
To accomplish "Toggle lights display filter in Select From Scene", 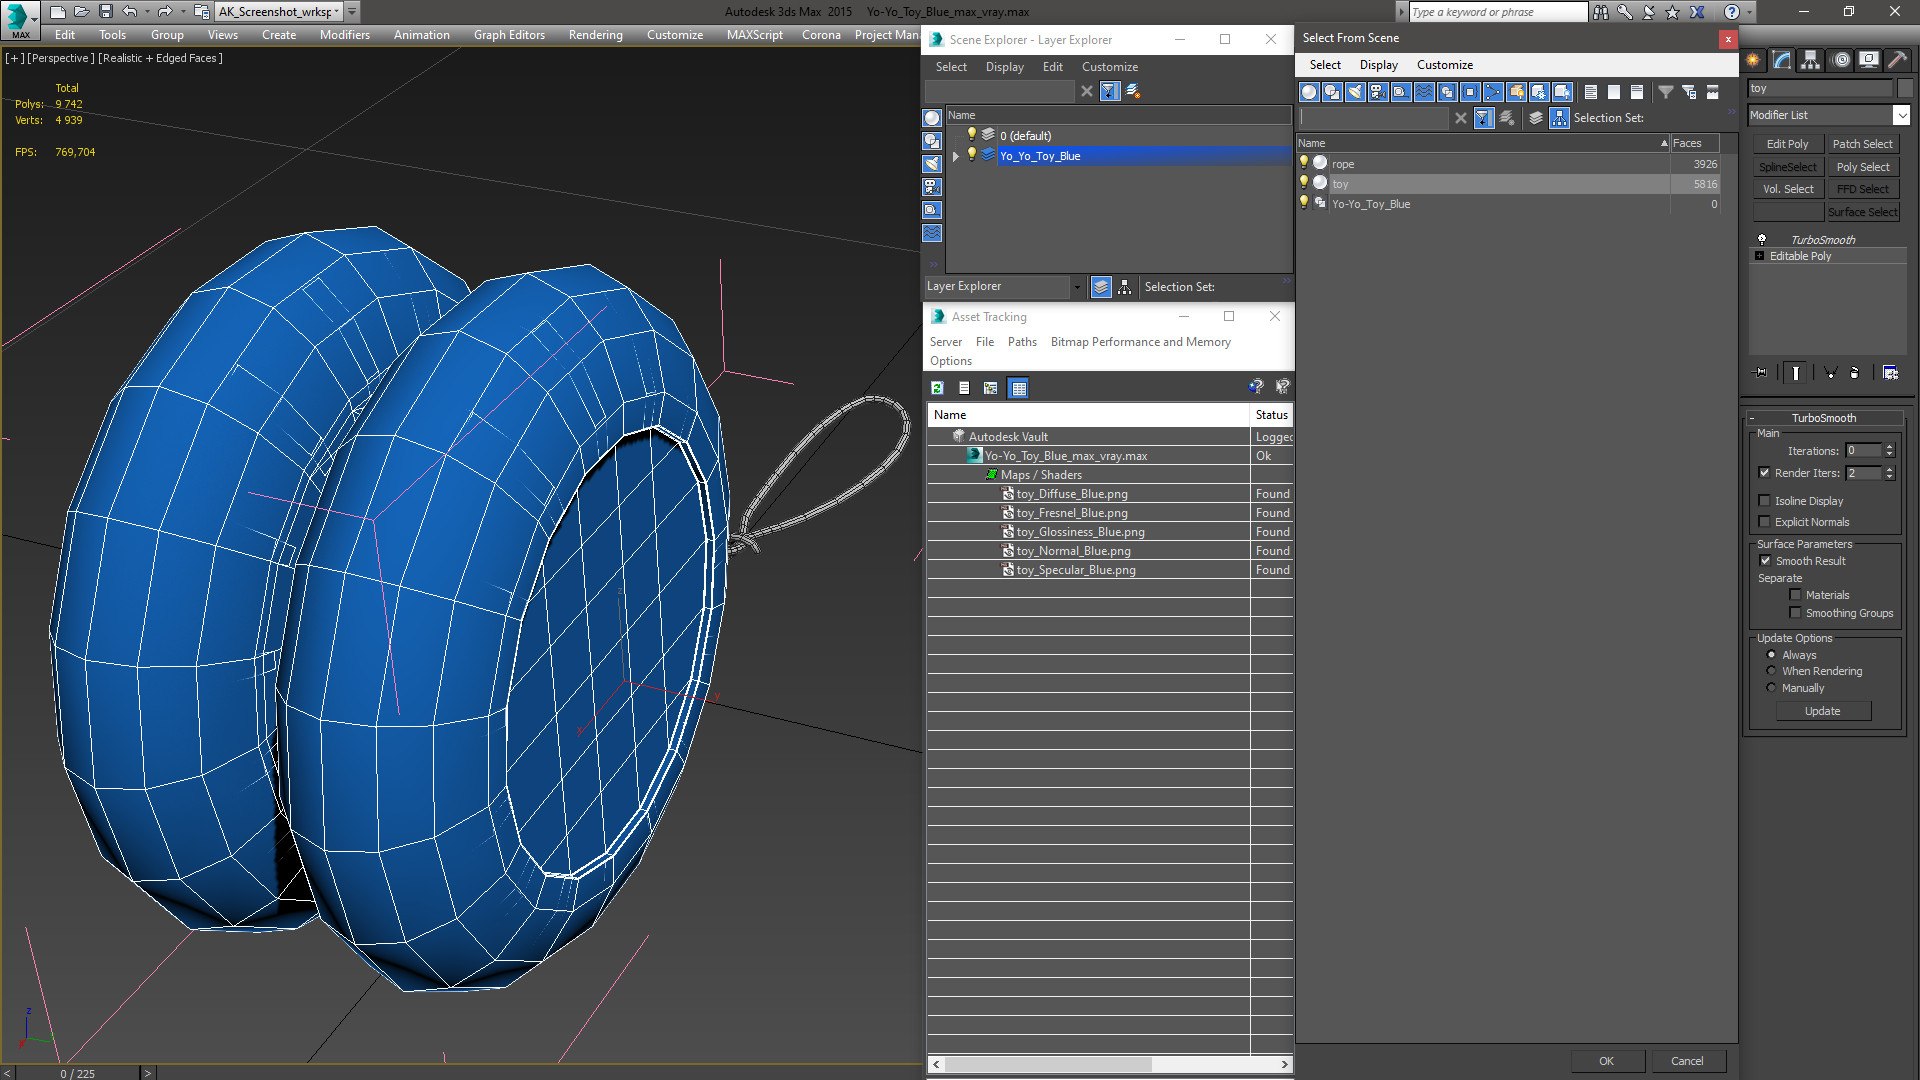I will click(1355, 92).
